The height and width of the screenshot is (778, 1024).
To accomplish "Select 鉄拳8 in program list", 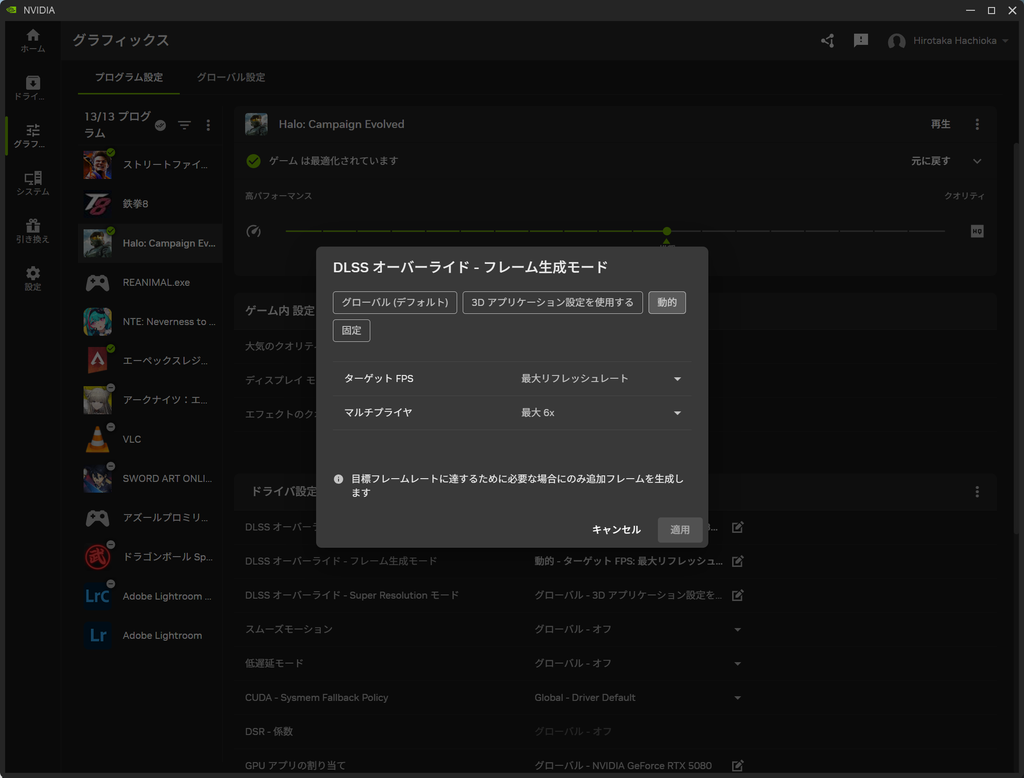I will (x=150, y=204).
